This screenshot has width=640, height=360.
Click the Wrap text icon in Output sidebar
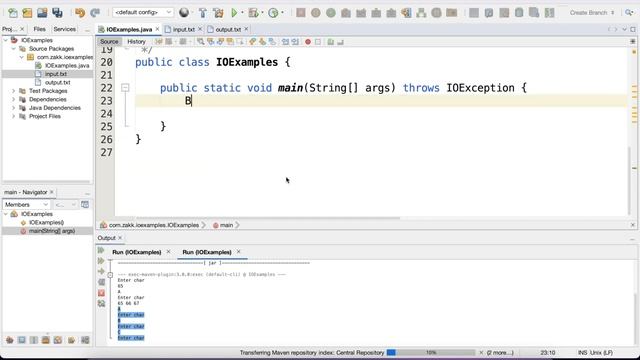point(101,282)
